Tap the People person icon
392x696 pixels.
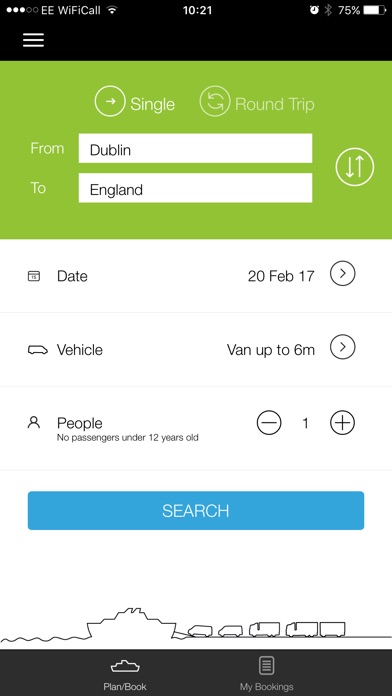[34, 422]
